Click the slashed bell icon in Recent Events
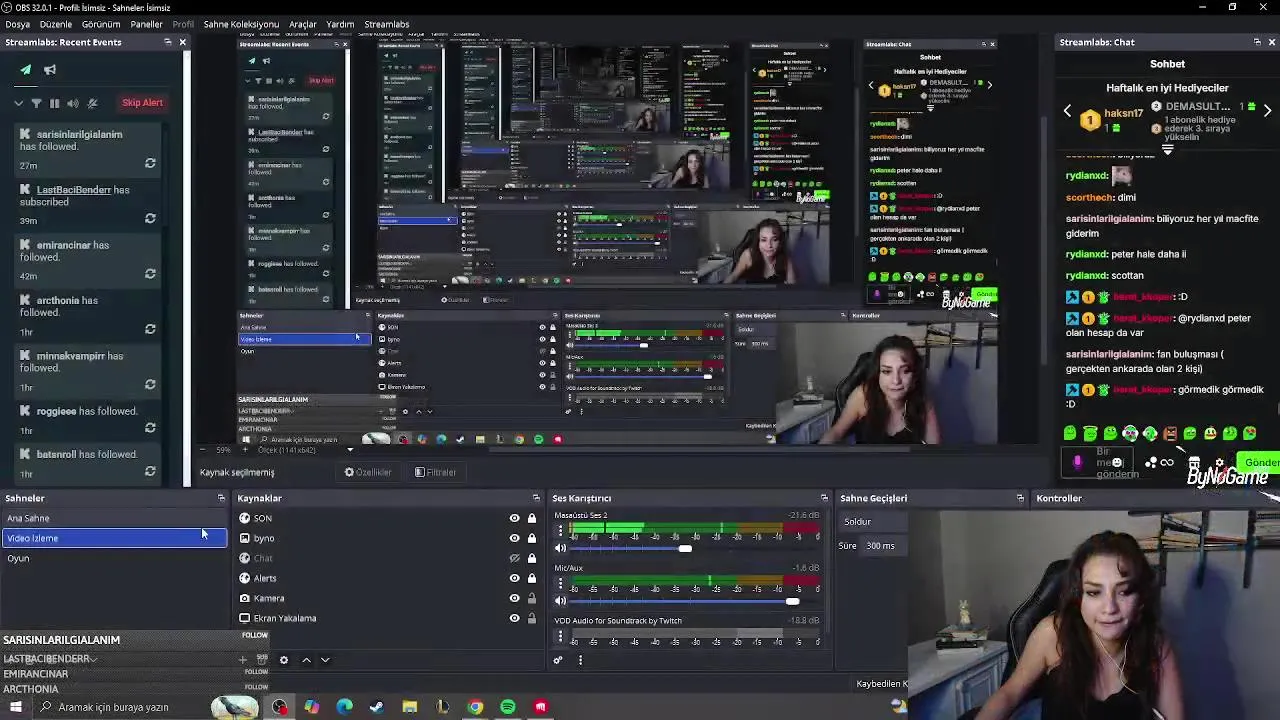 coord(92,103)
